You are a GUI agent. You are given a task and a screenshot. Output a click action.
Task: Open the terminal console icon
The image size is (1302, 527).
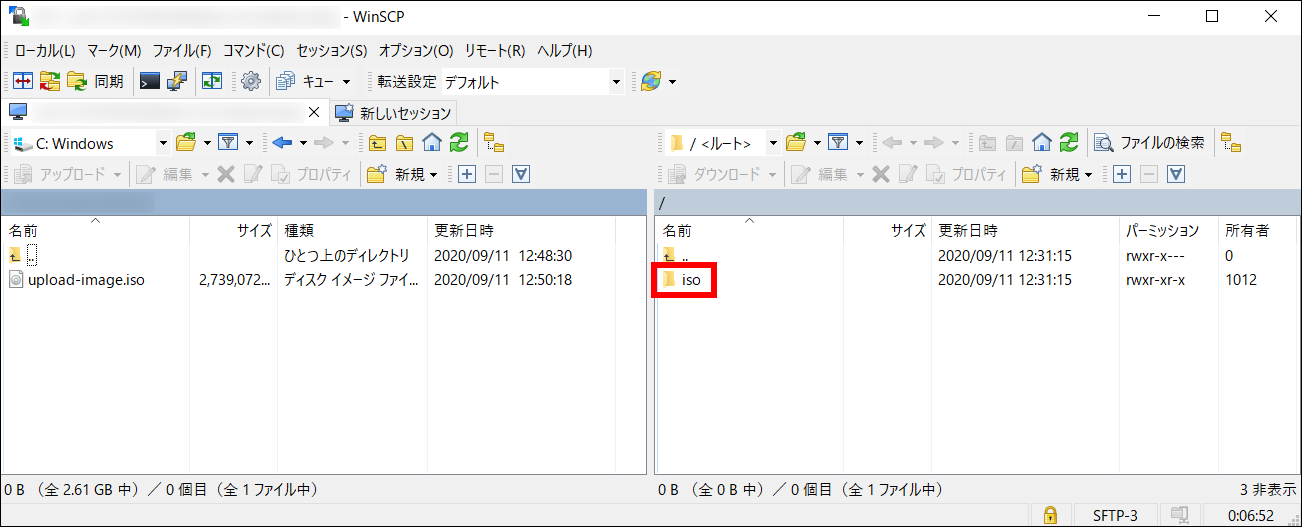point(150,82)
